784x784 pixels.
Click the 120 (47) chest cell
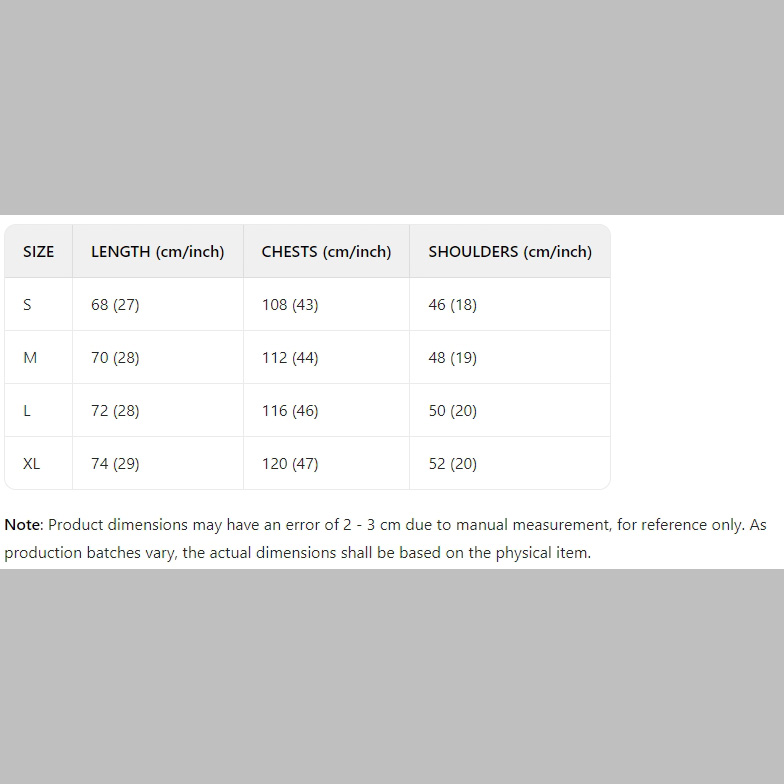click(x=290, y=464)
